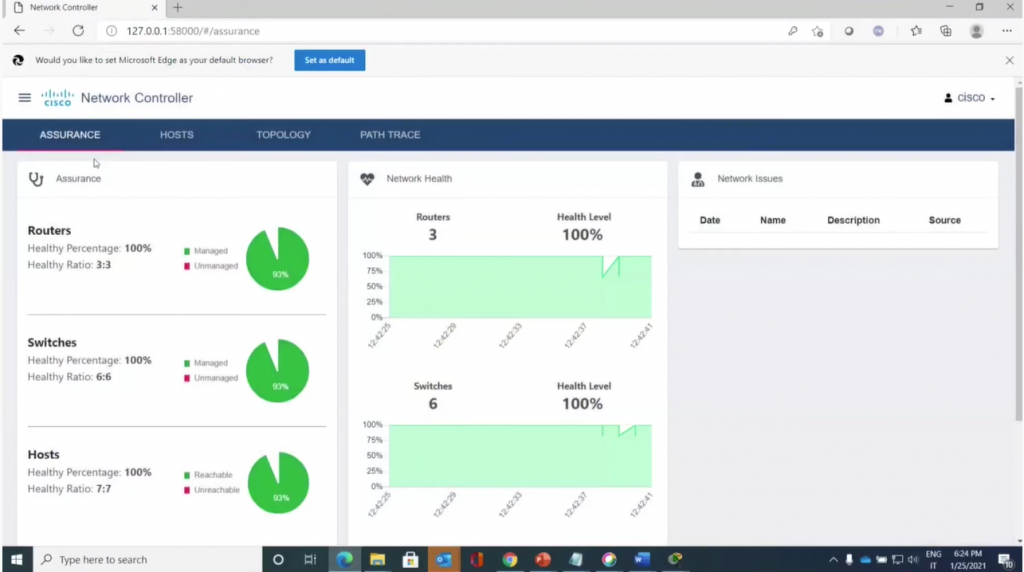Click the Routers pie chart
Image resolution: width=1024 pixels, height=572 pixels.
[278, 259]
